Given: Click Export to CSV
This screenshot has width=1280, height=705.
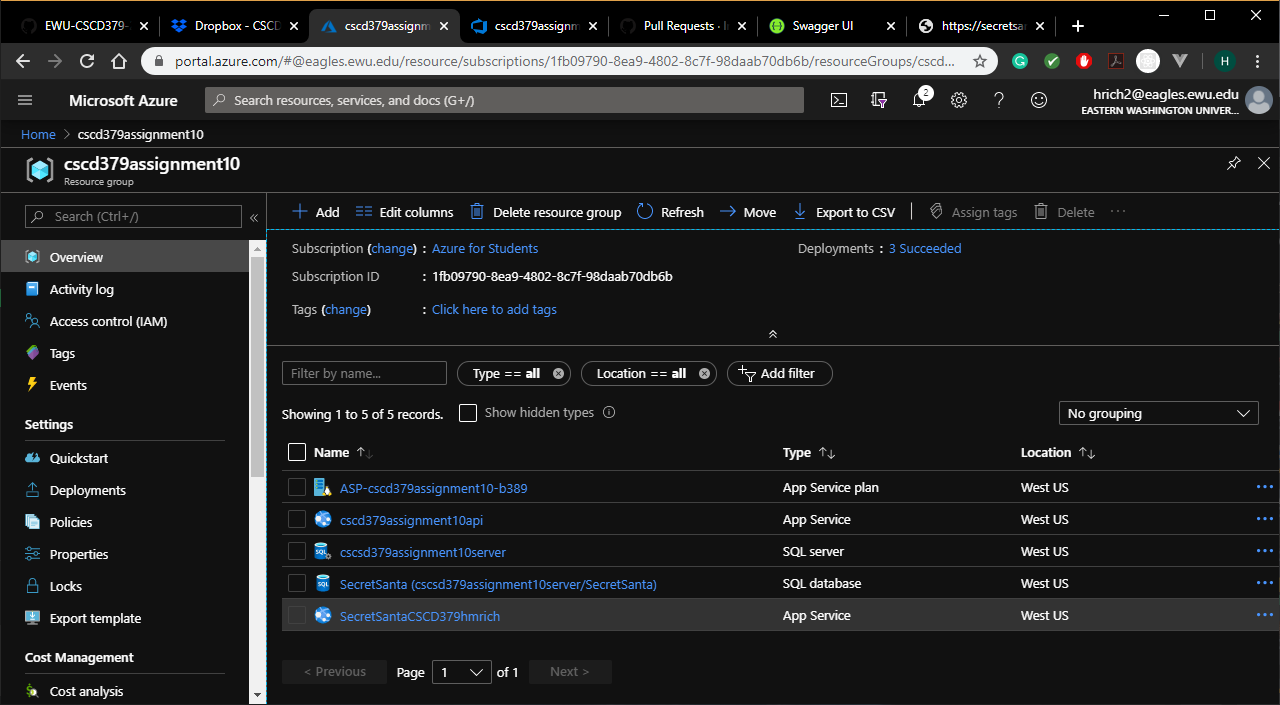Looking at the screenshot, I should (844, 212).
